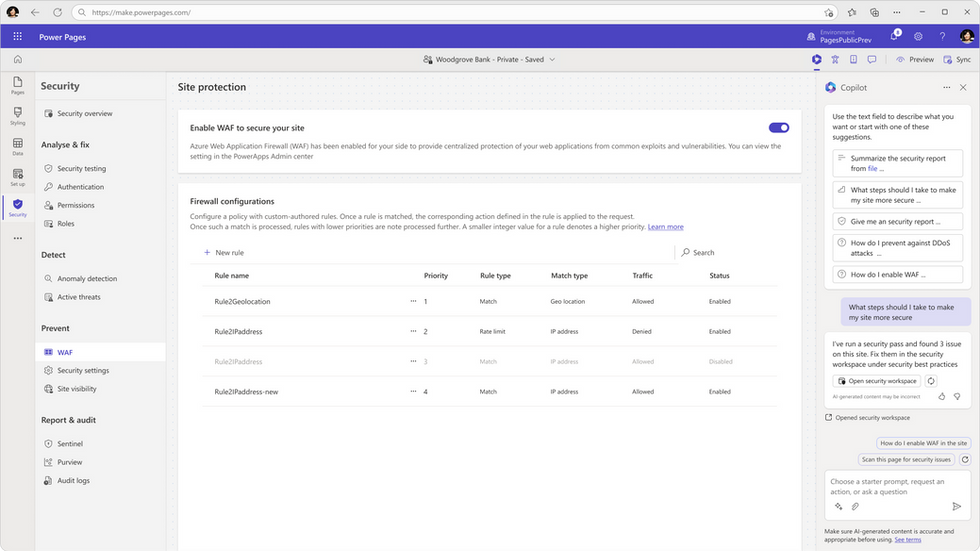Open Security settings in the sidebar

pyautogui.click(x=83, y=370)
